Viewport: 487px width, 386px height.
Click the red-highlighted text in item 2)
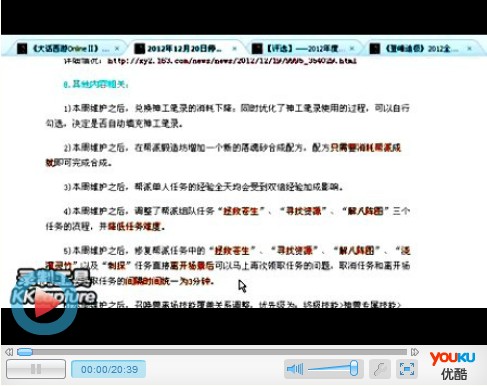365,148
